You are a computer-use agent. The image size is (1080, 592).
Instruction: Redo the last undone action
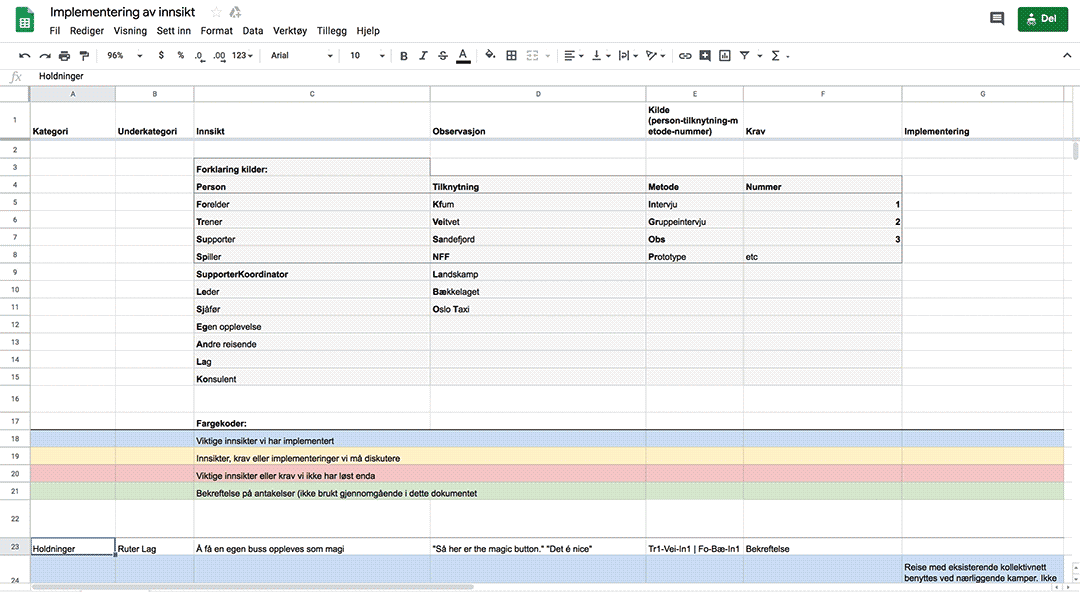coord(45,56)
